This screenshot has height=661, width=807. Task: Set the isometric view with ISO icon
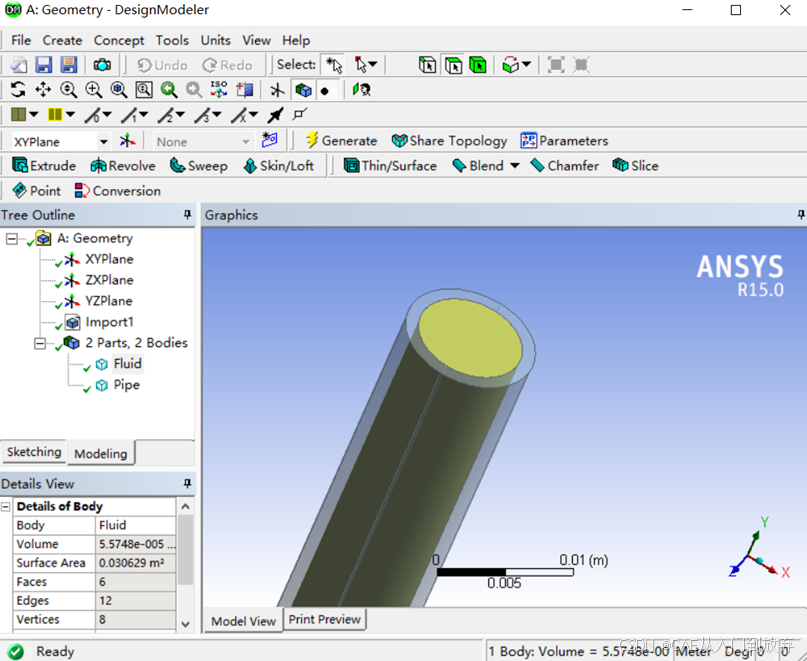(x=219, y=90)
